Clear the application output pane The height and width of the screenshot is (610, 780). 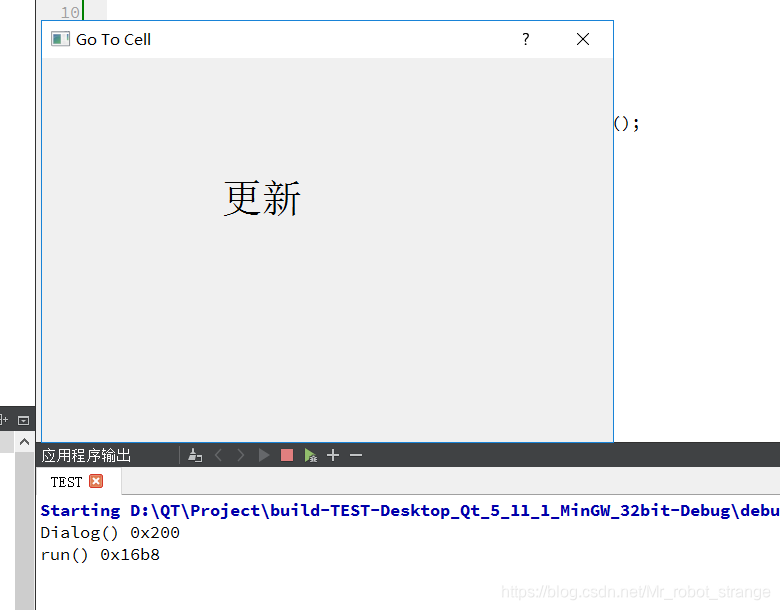(x=195, y=455)
